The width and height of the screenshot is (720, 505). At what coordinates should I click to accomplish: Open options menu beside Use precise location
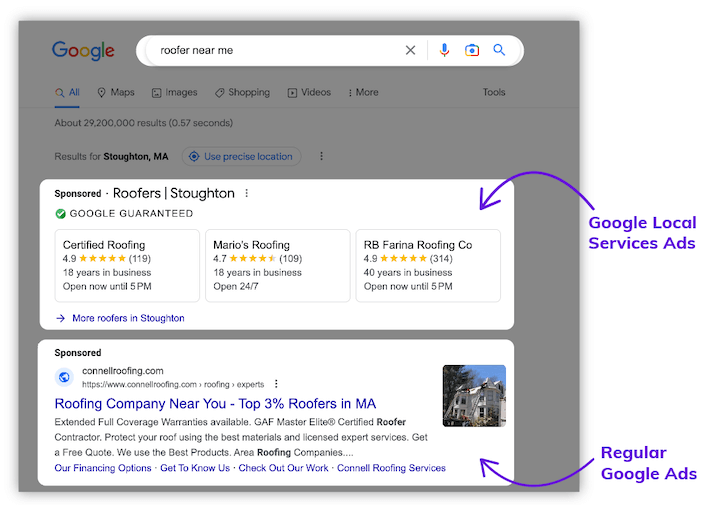point(321,156)
